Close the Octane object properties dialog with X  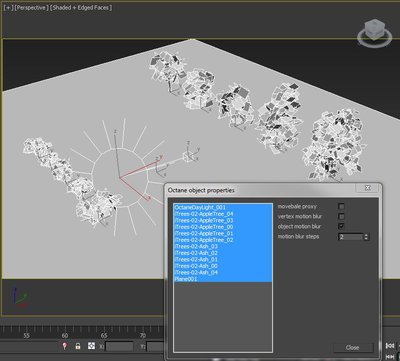[367, 188]
